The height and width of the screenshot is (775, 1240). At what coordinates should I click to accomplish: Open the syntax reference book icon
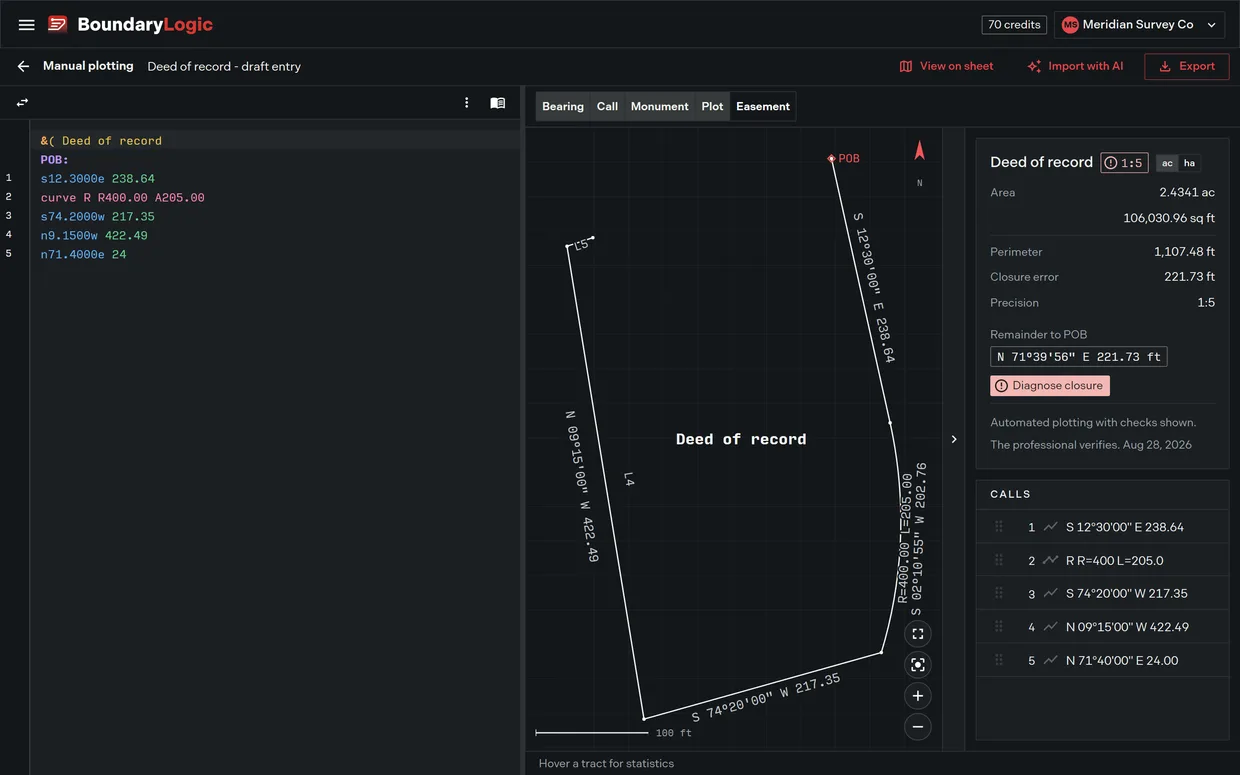click(x=497, y=103)
